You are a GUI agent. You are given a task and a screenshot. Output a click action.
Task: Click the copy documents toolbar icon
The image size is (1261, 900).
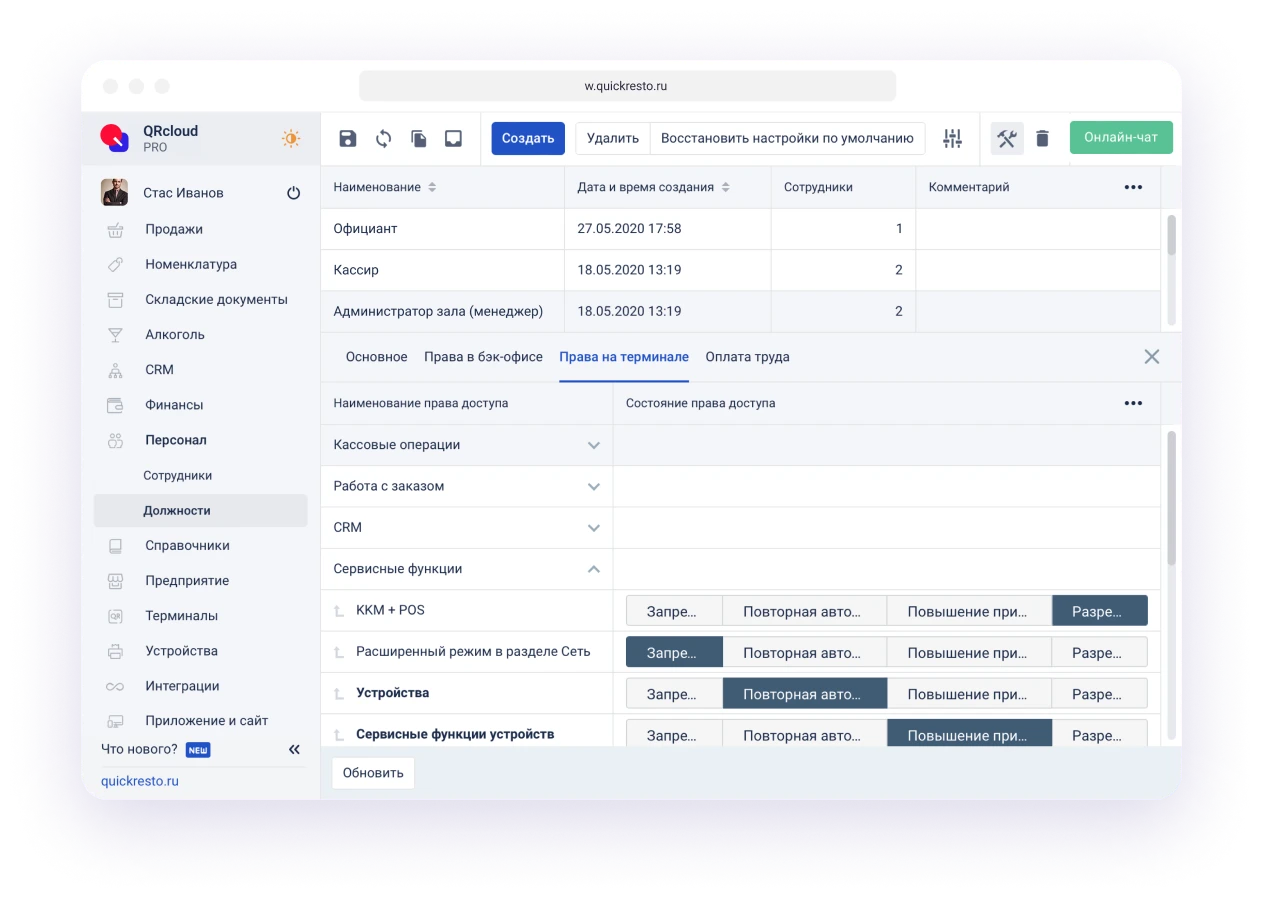pos(419,138)
